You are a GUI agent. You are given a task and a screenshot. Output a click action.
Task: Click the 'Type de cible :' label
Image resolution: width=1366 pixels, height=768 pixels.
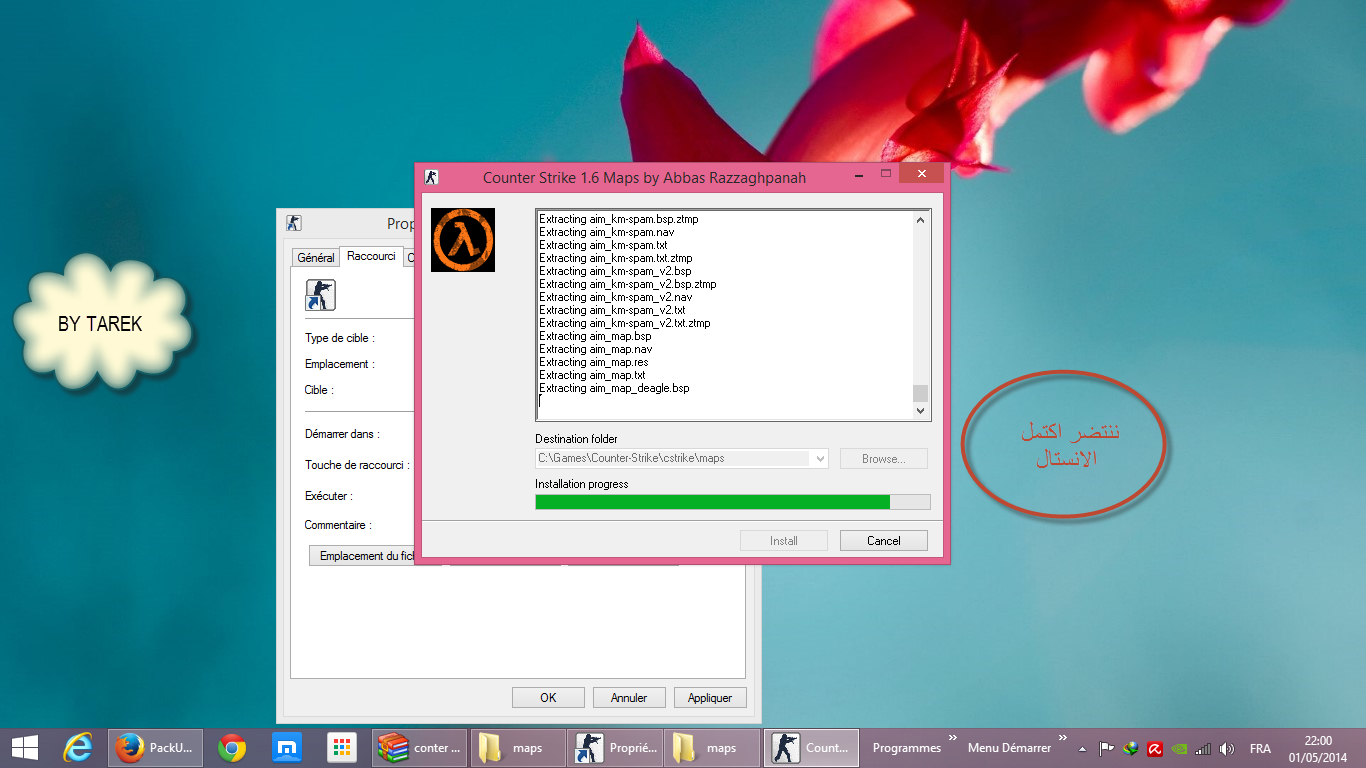click(340, 338)
